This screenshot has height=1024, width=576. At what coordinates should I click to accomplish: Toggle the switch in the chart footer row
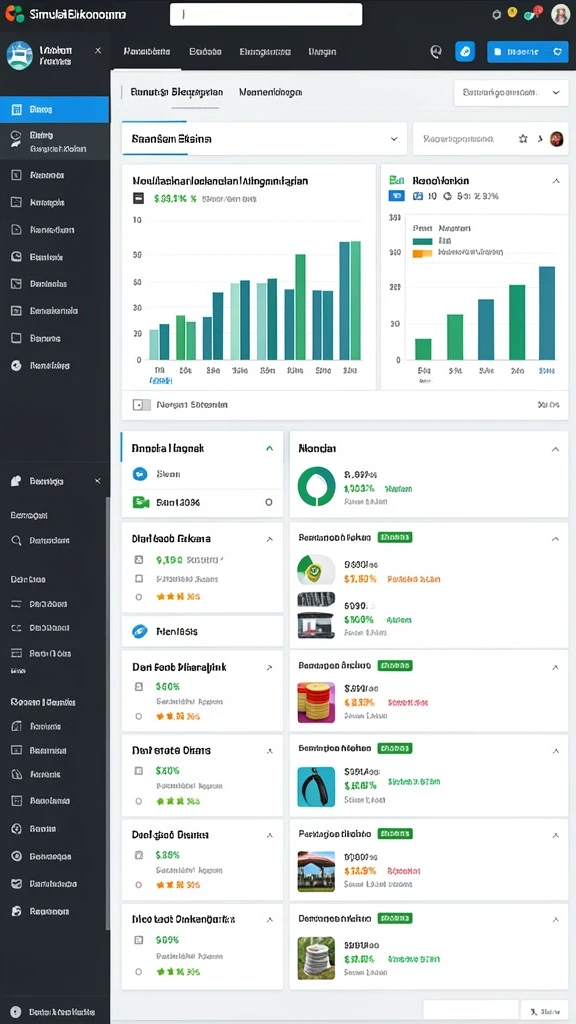pos(142,405)
